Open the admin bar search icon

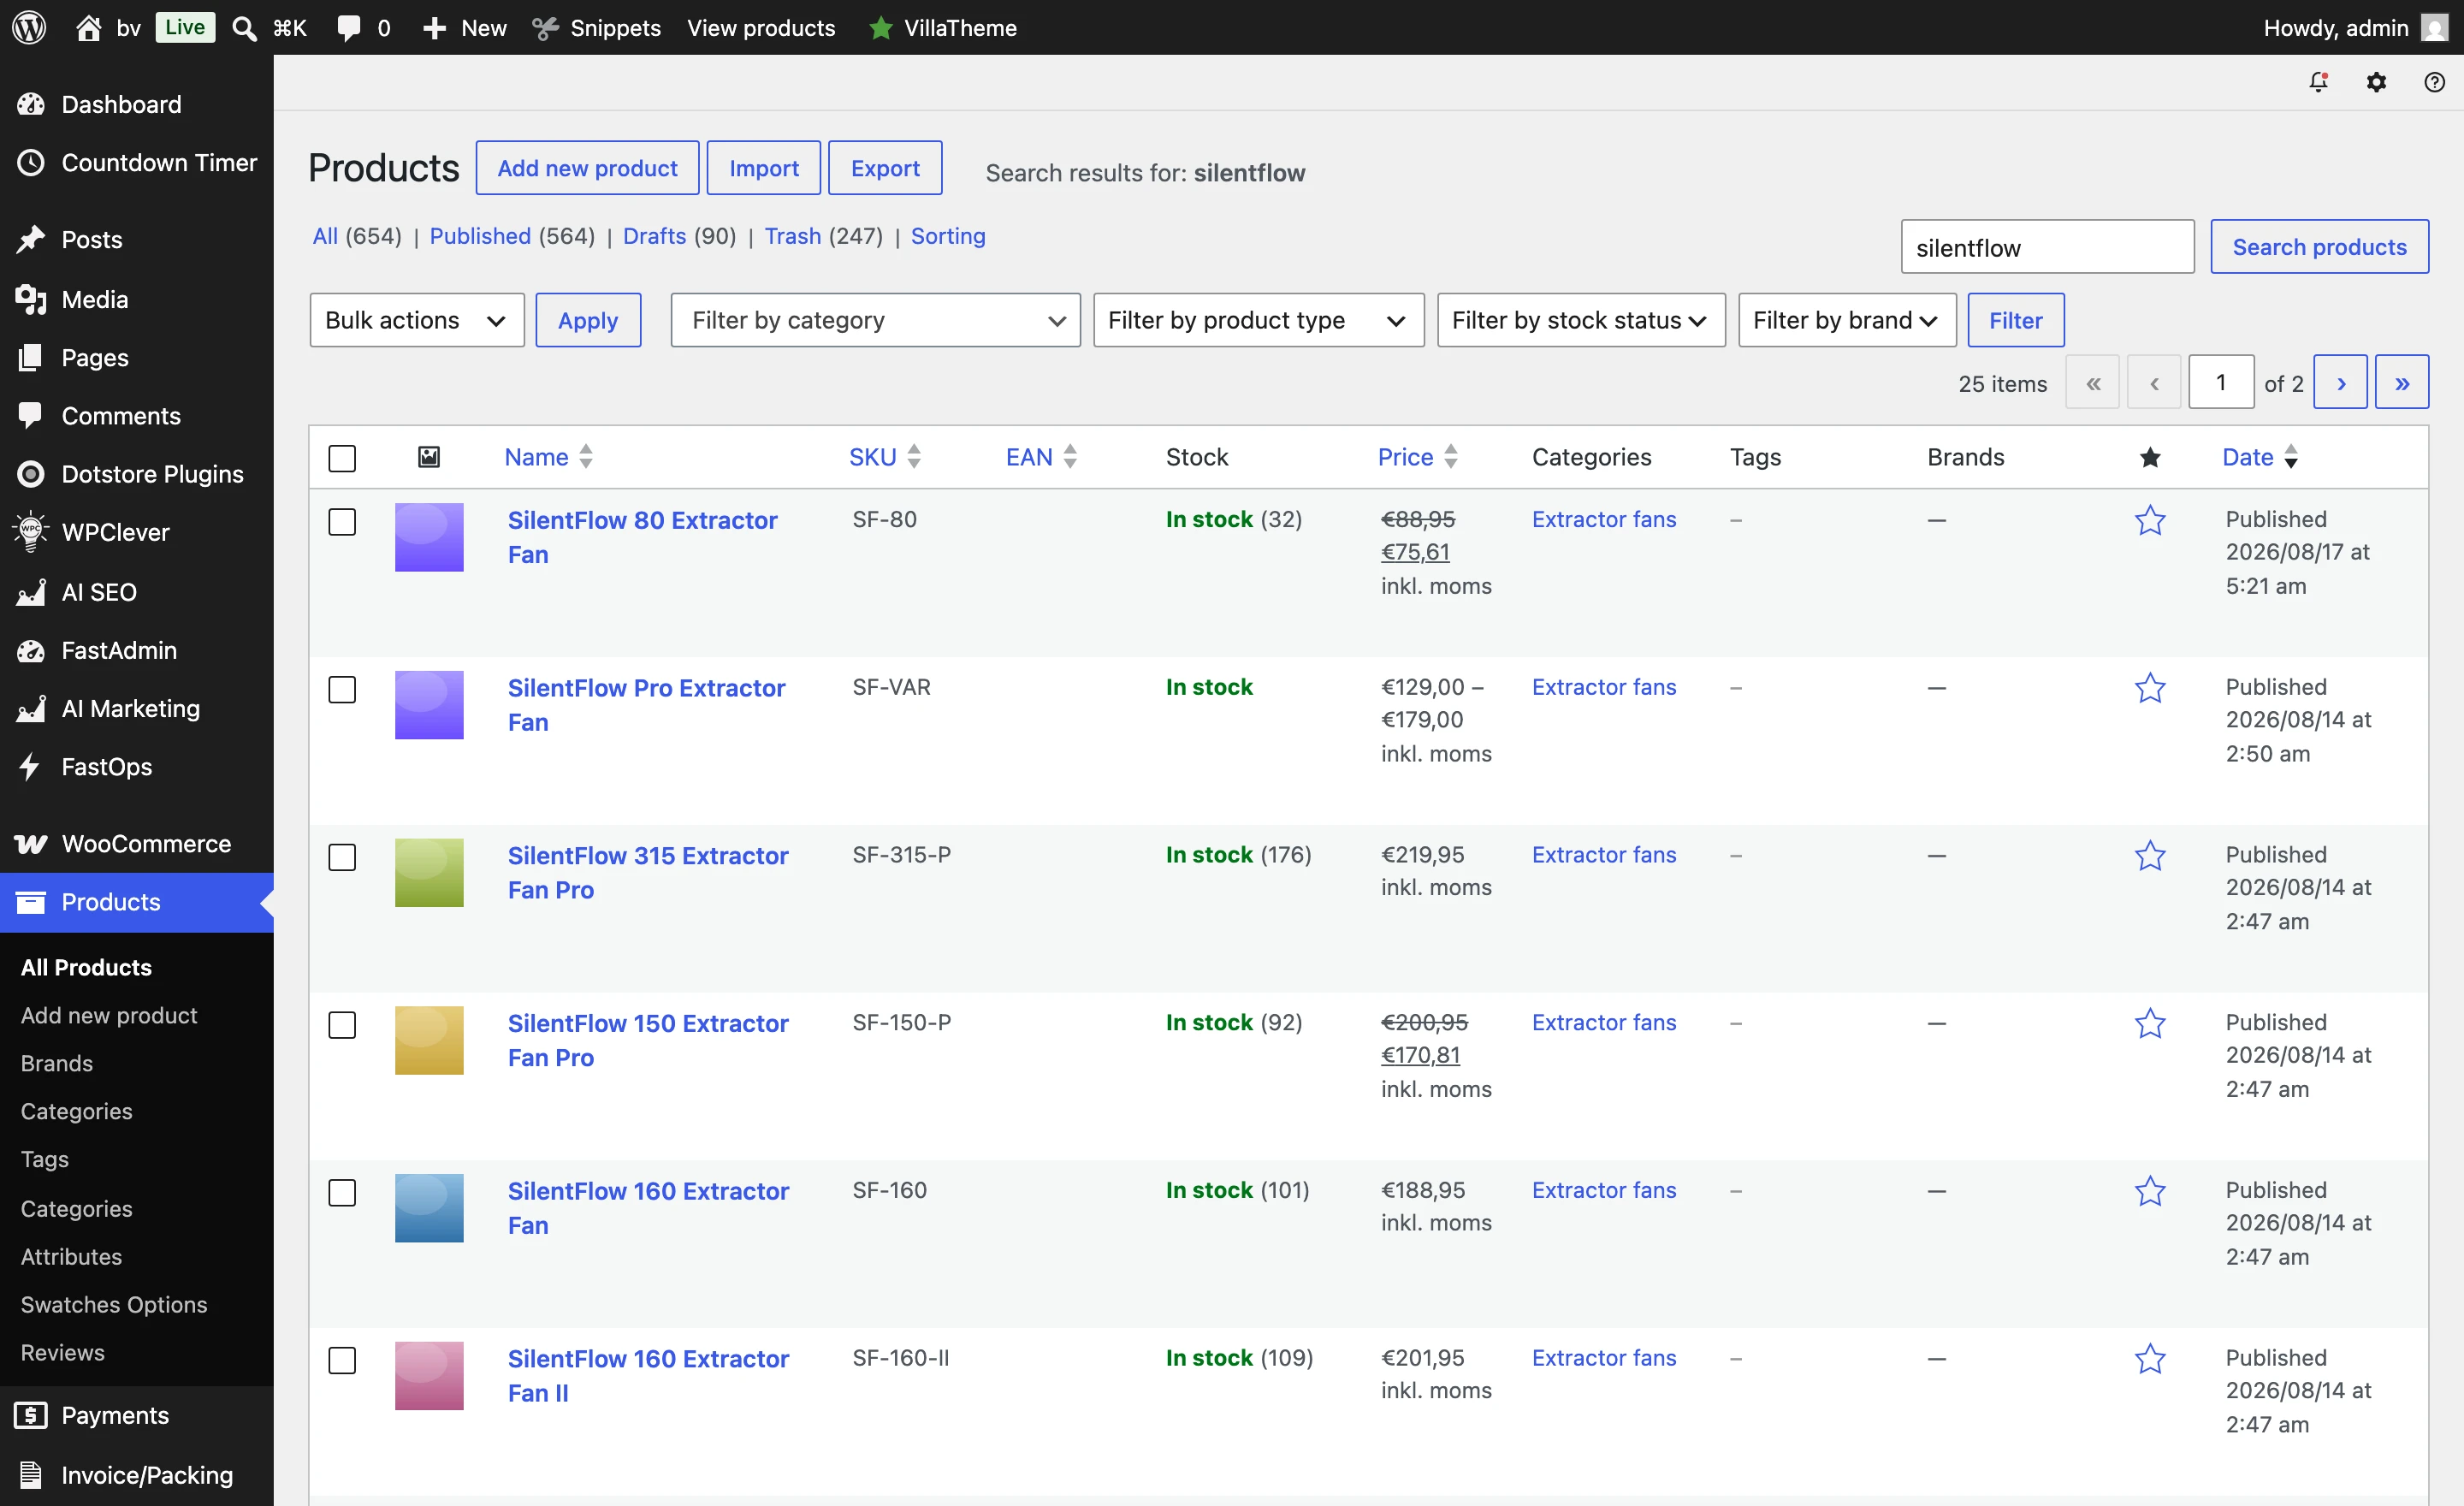click(243, 28)
